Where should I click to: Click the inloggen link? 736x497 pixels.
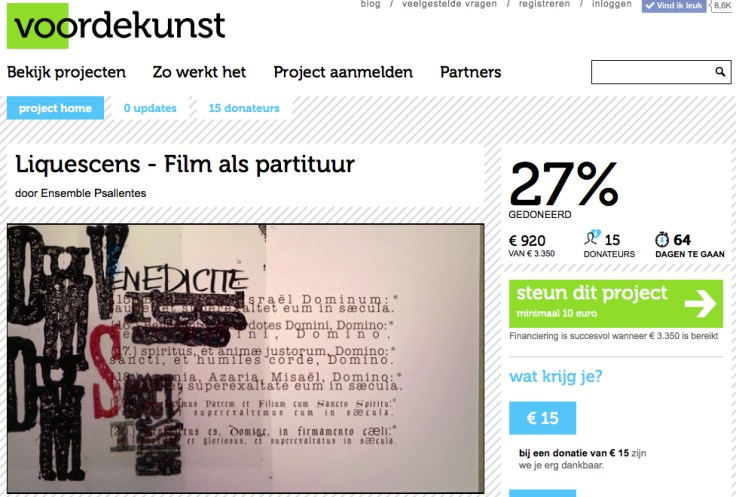612,4
